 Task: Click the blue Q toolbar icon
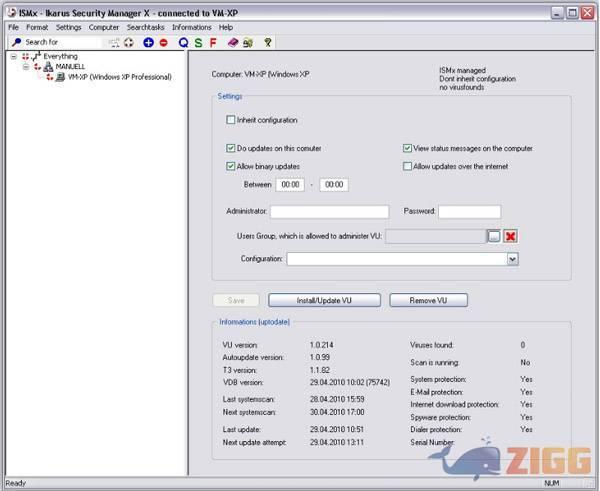click(x=183, y=42)
